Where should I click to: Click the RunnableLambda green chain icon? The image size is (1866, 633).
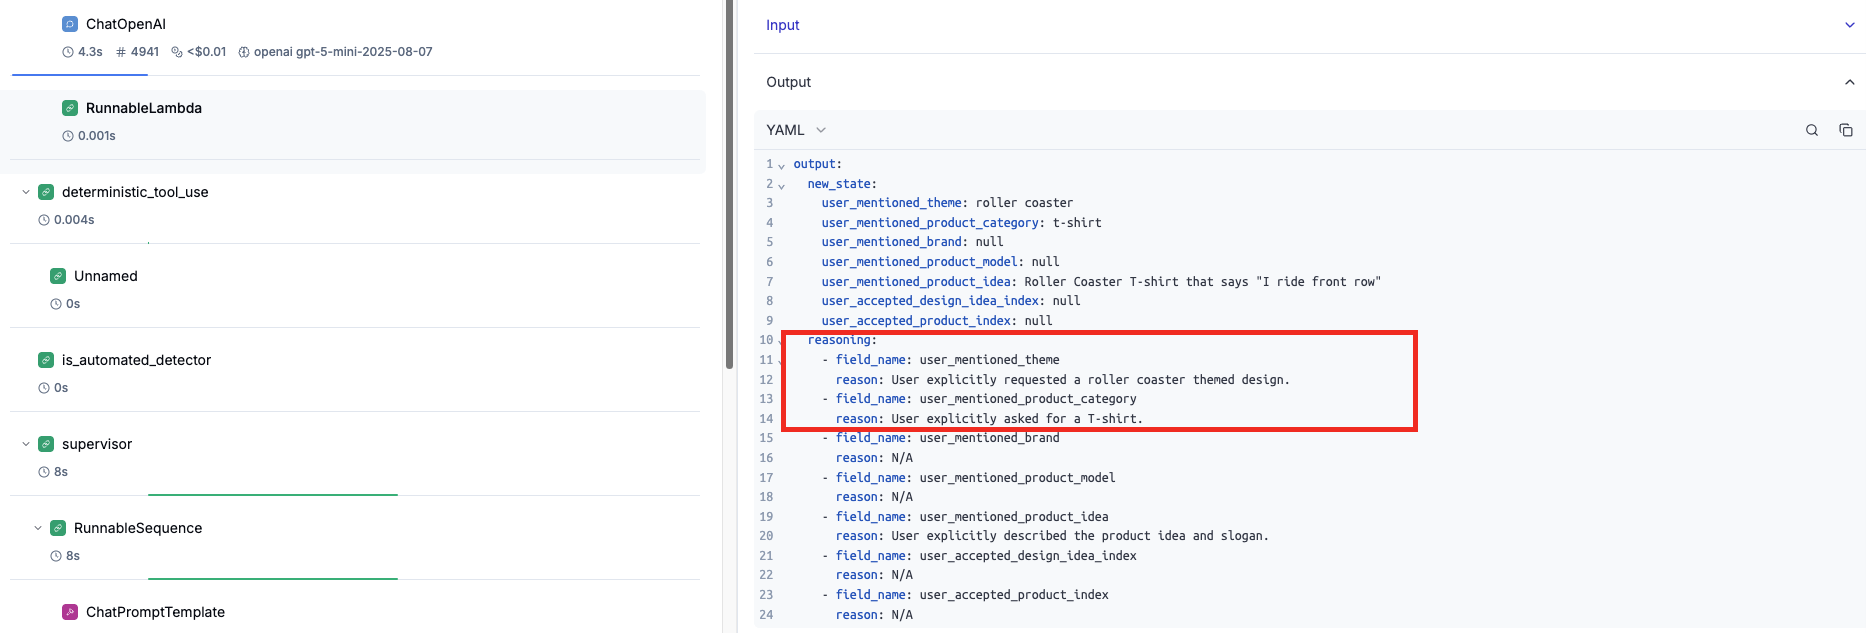(x=70, y=108)
